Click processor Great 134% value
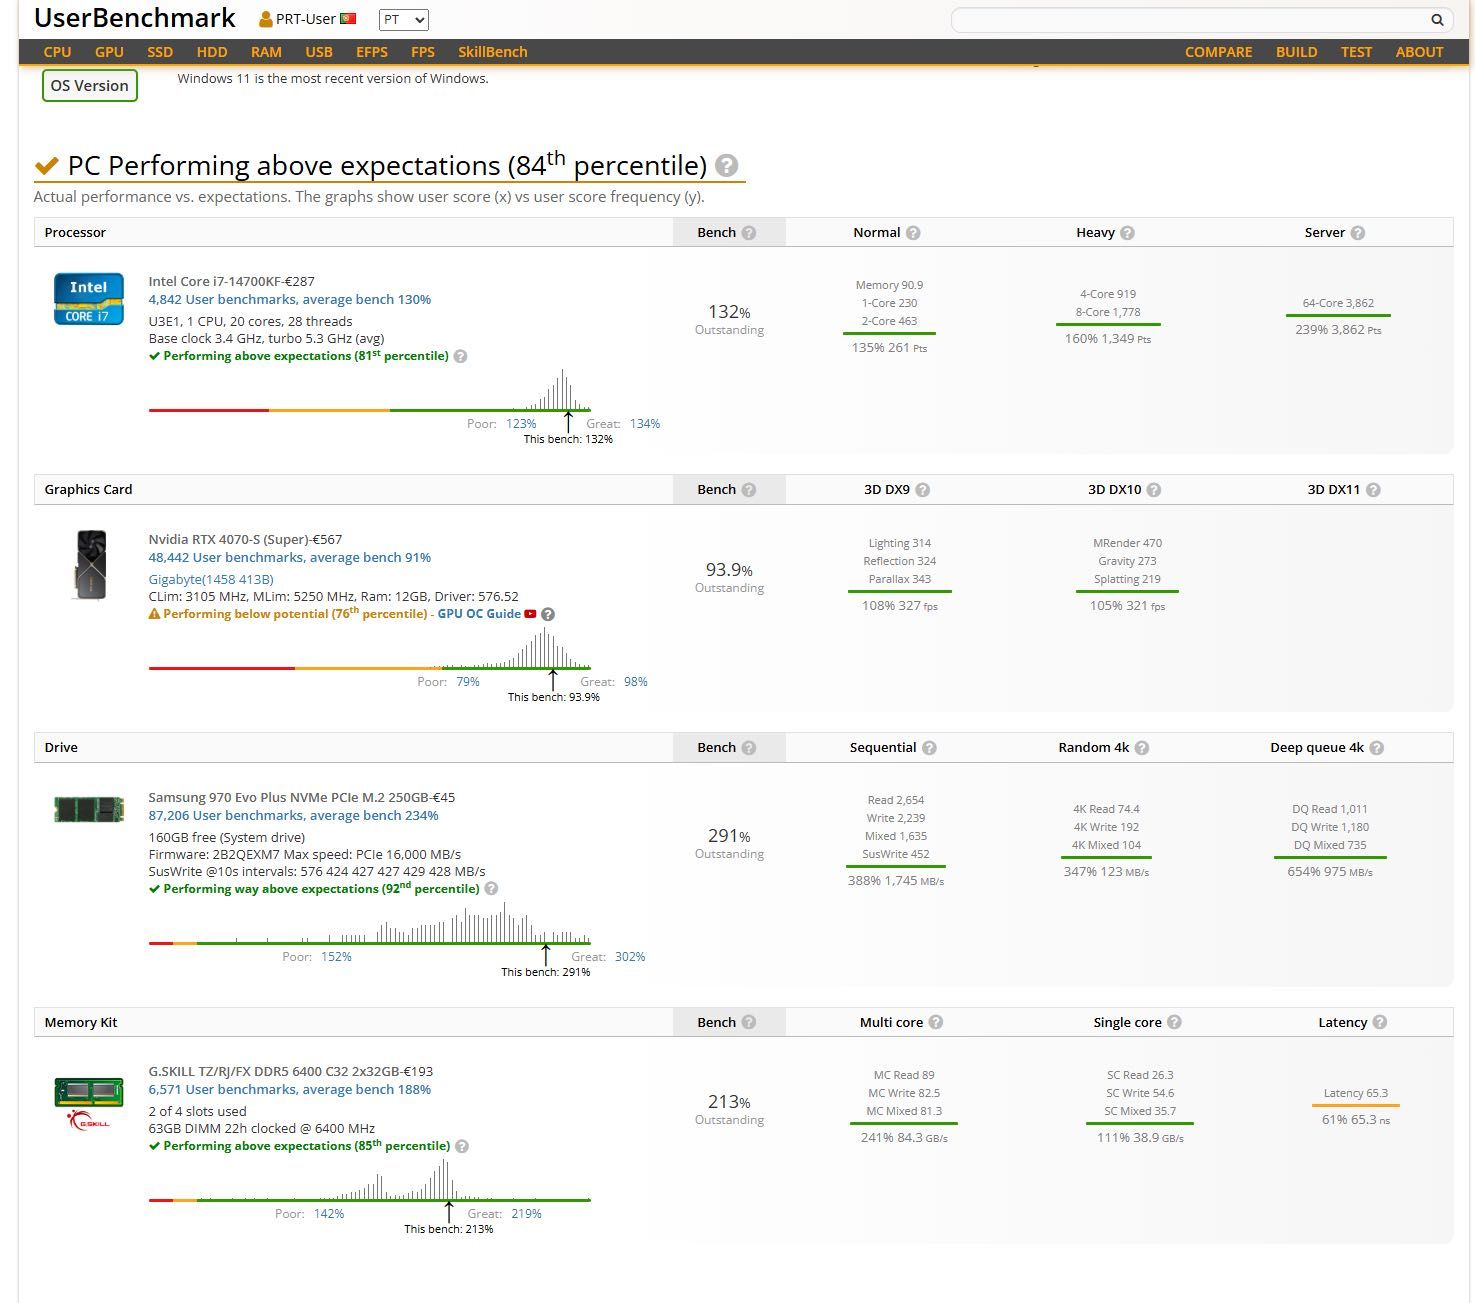 pyautogui.click(x=645, y=424)
